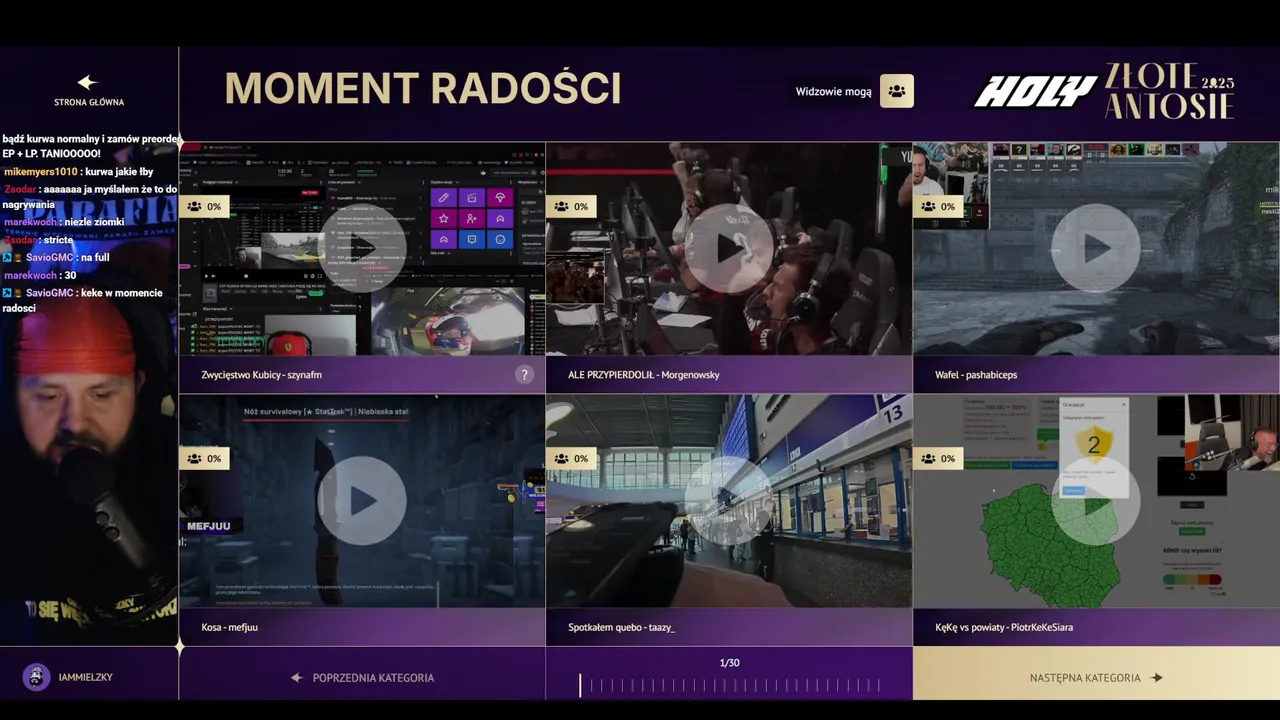Toggle the 'Widzowie mogą' viewers button
Screen dimensions: 1280x720
coord(897,91)
